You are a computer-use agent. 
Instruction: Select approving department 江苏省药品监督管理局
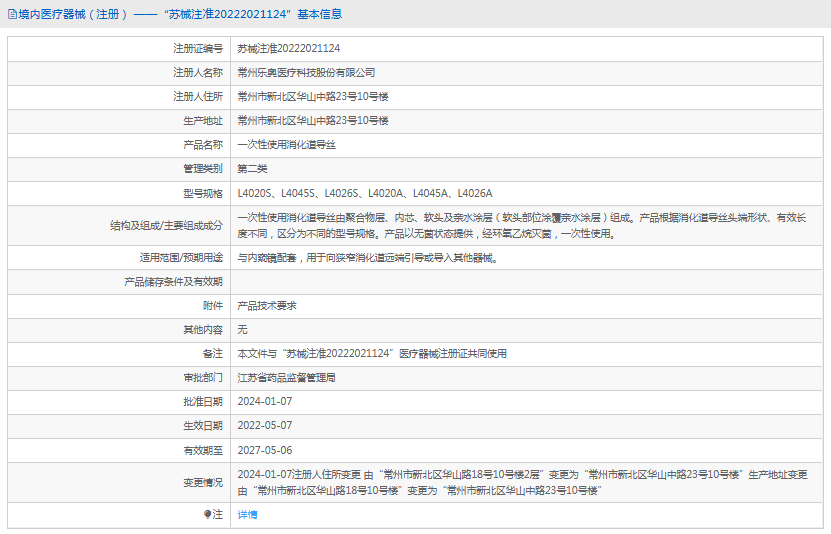(287, 378)
